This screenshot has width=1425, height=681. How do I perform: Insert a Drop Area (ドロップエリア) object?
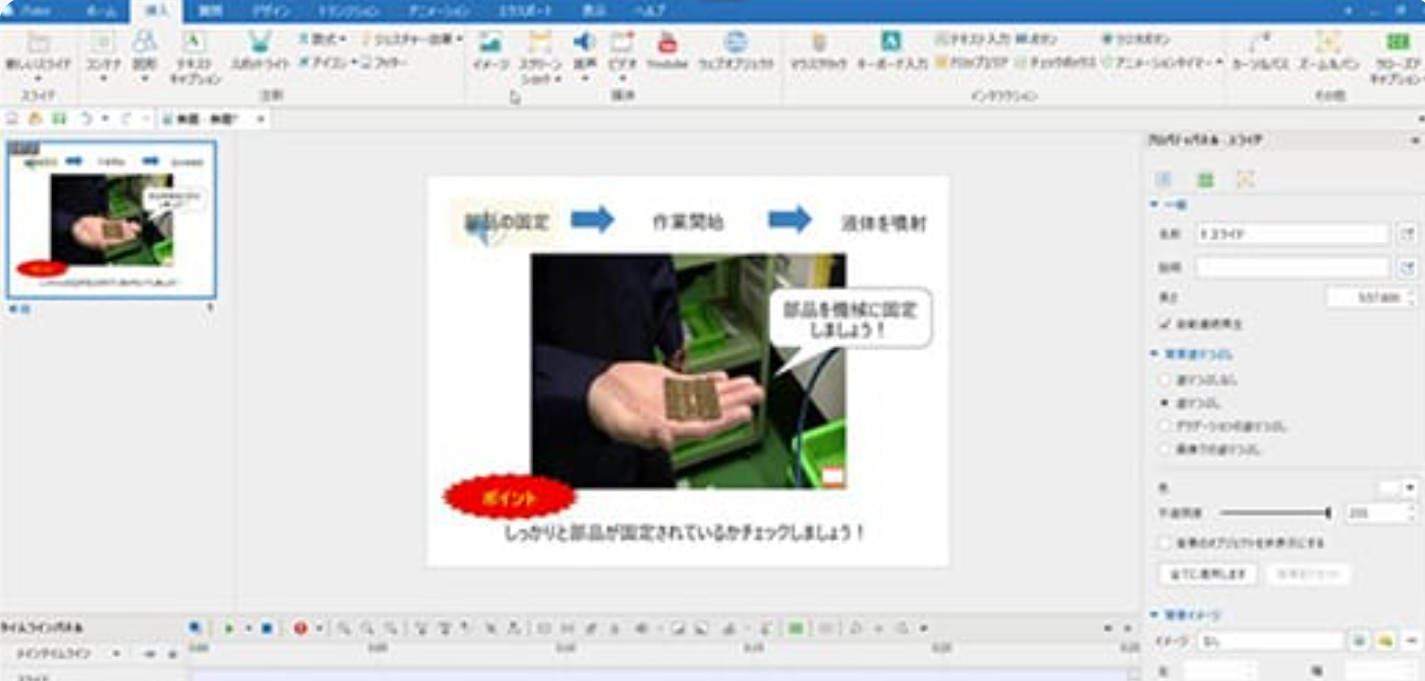[972, 62]
